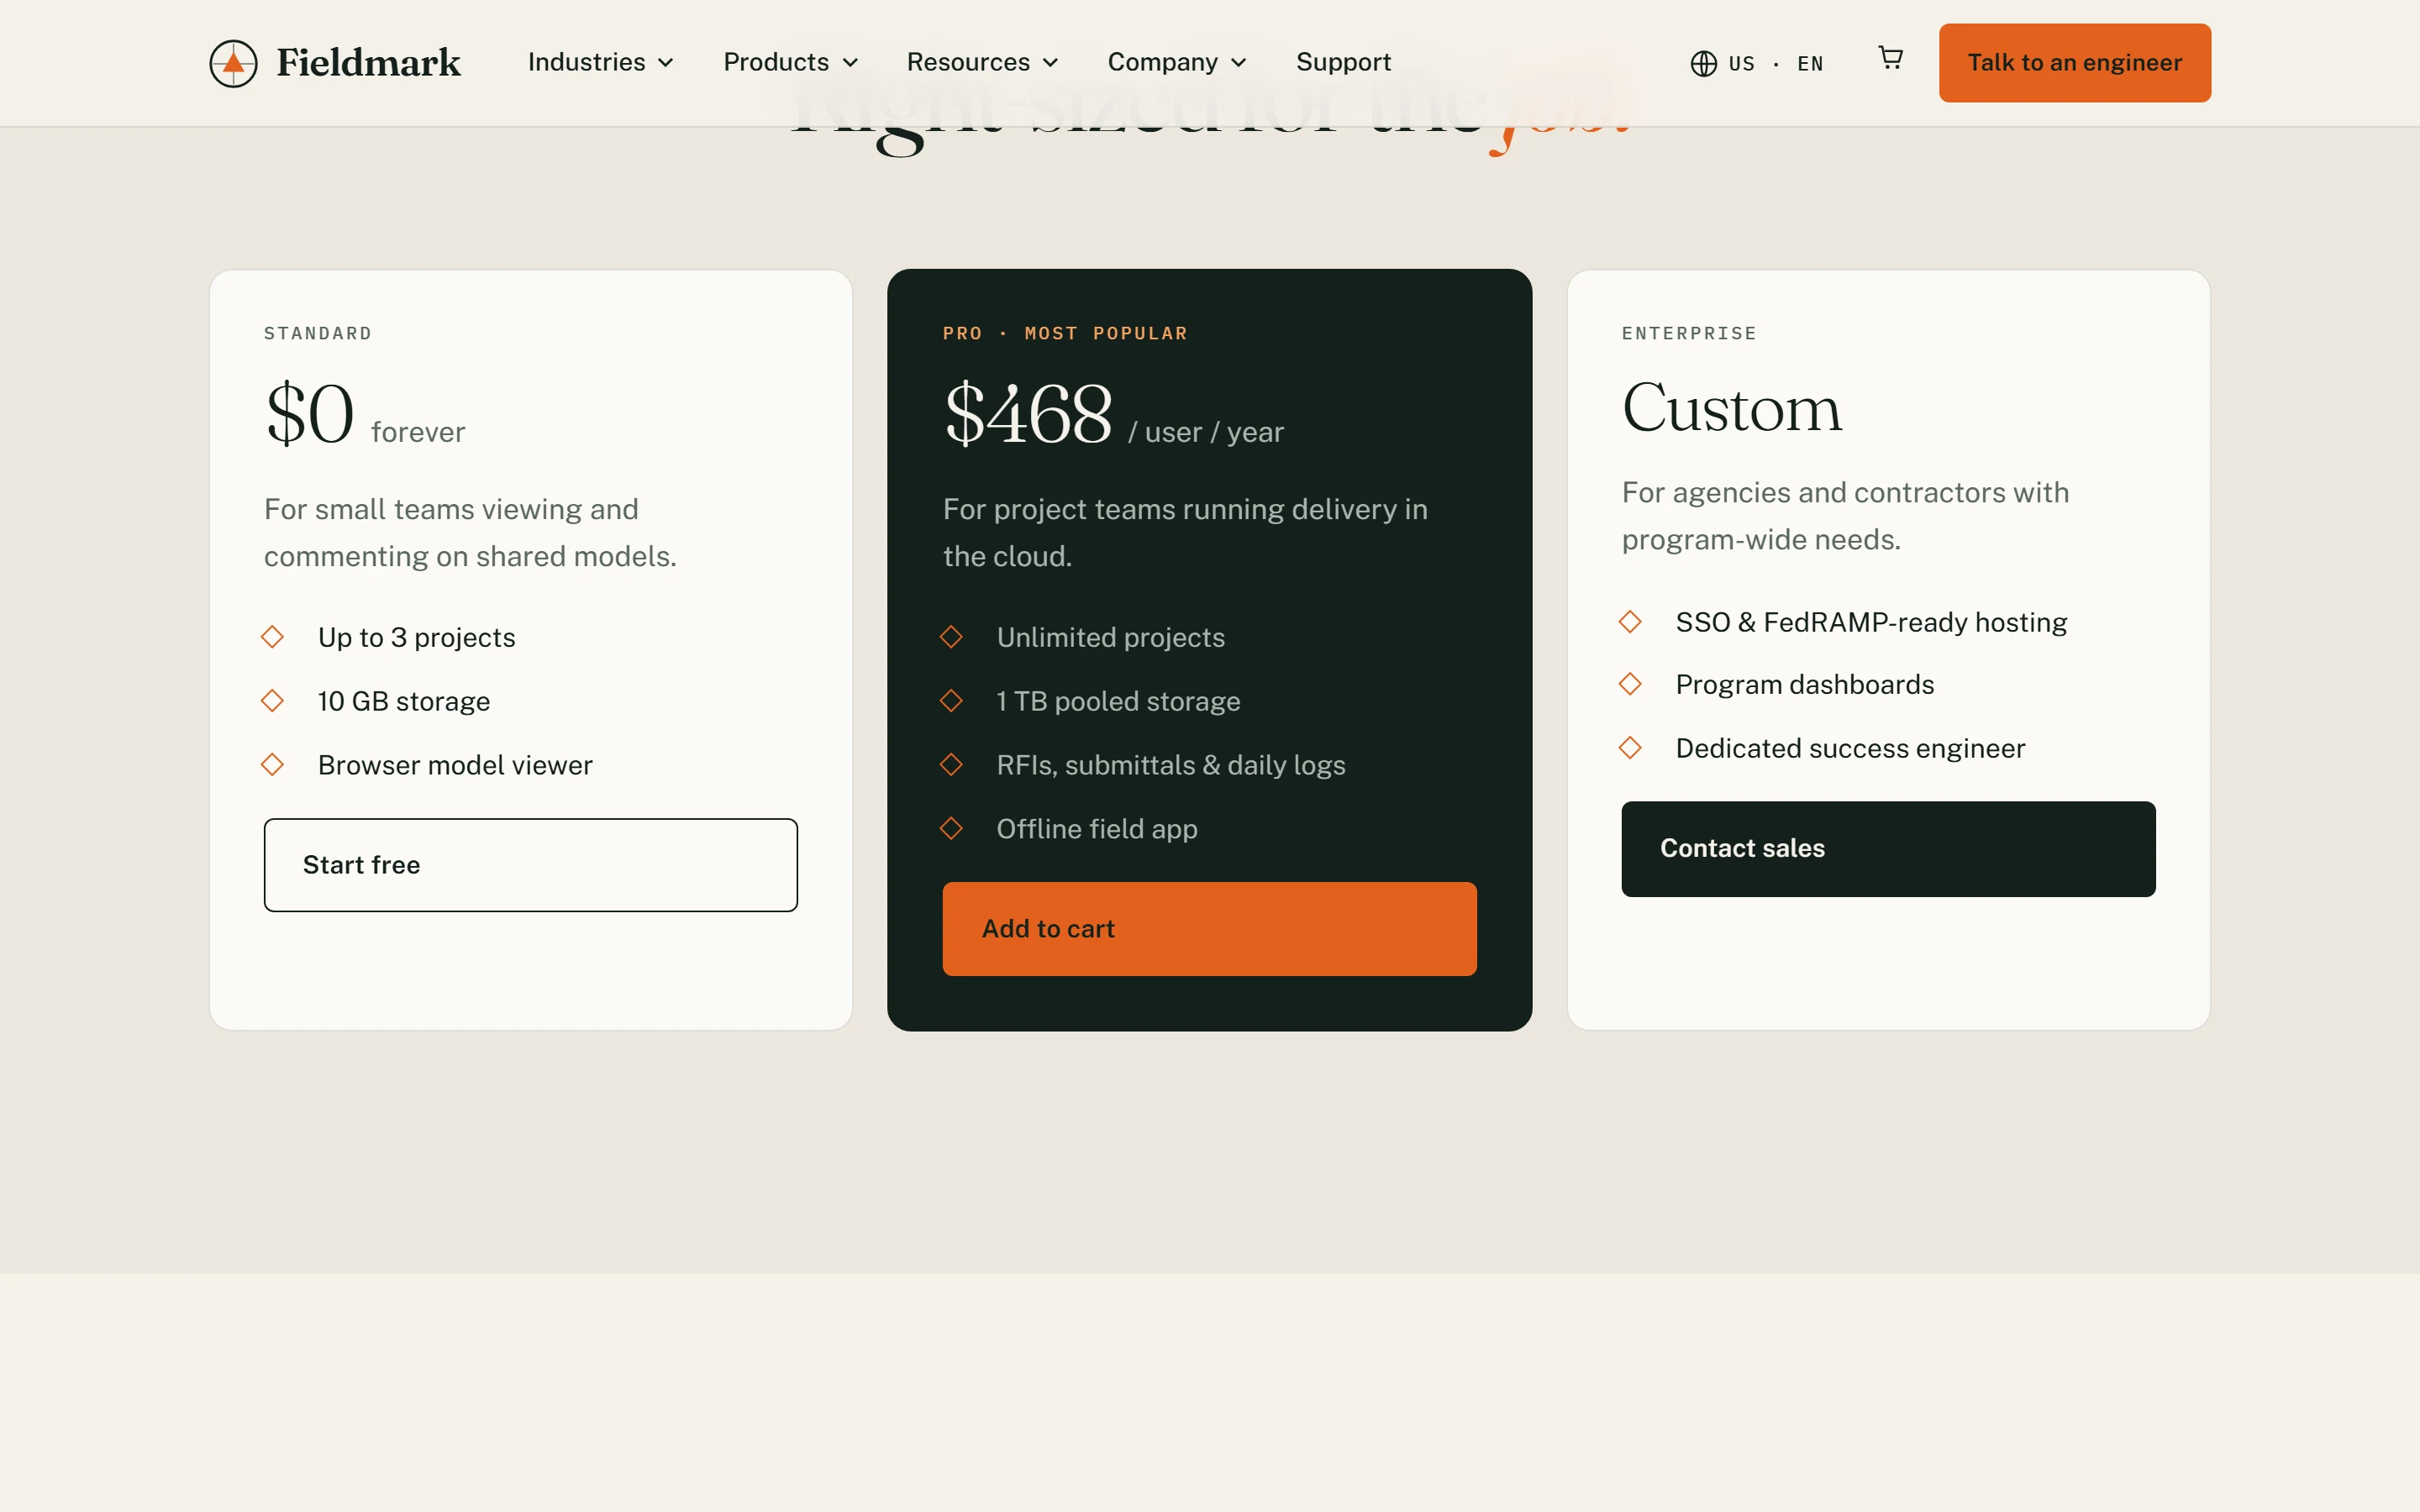Open the shopping cart icon

(1890, 58)
